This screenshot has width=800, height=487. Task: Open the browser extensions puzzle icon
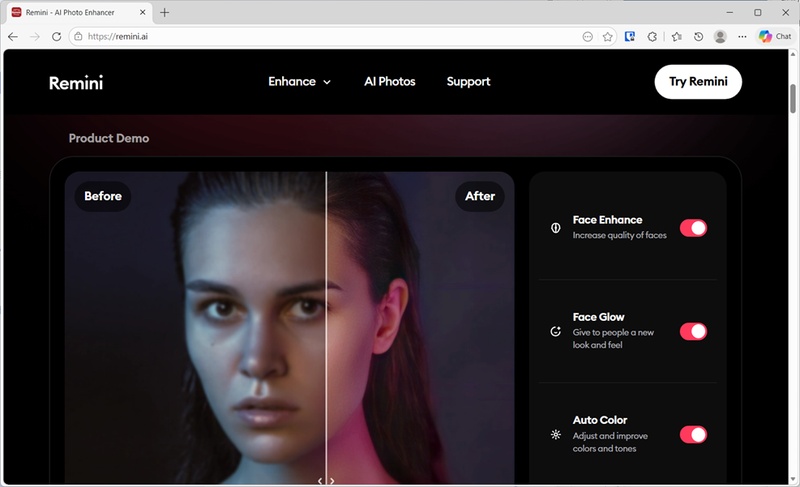(653, 36)
